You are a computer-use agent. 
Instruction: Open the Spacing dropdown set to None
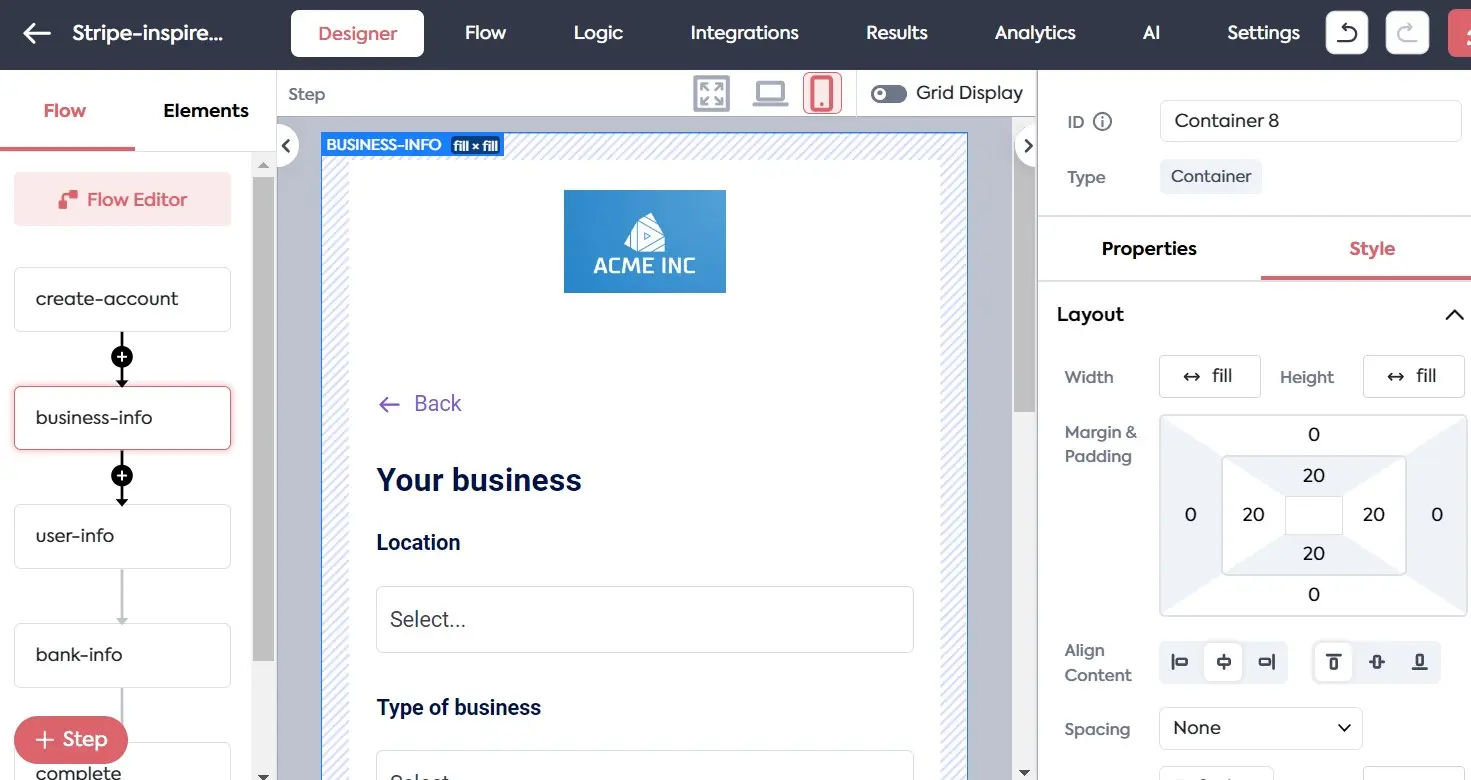[1260, 728]
